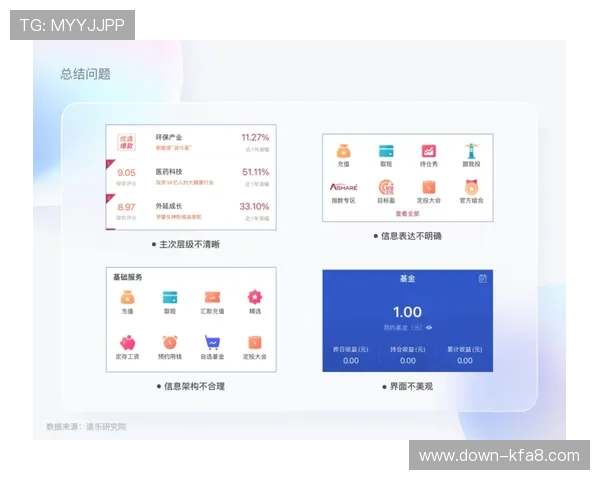
Task: Click the 1.00 fund balance amount
Action: (x=408, y=312)
